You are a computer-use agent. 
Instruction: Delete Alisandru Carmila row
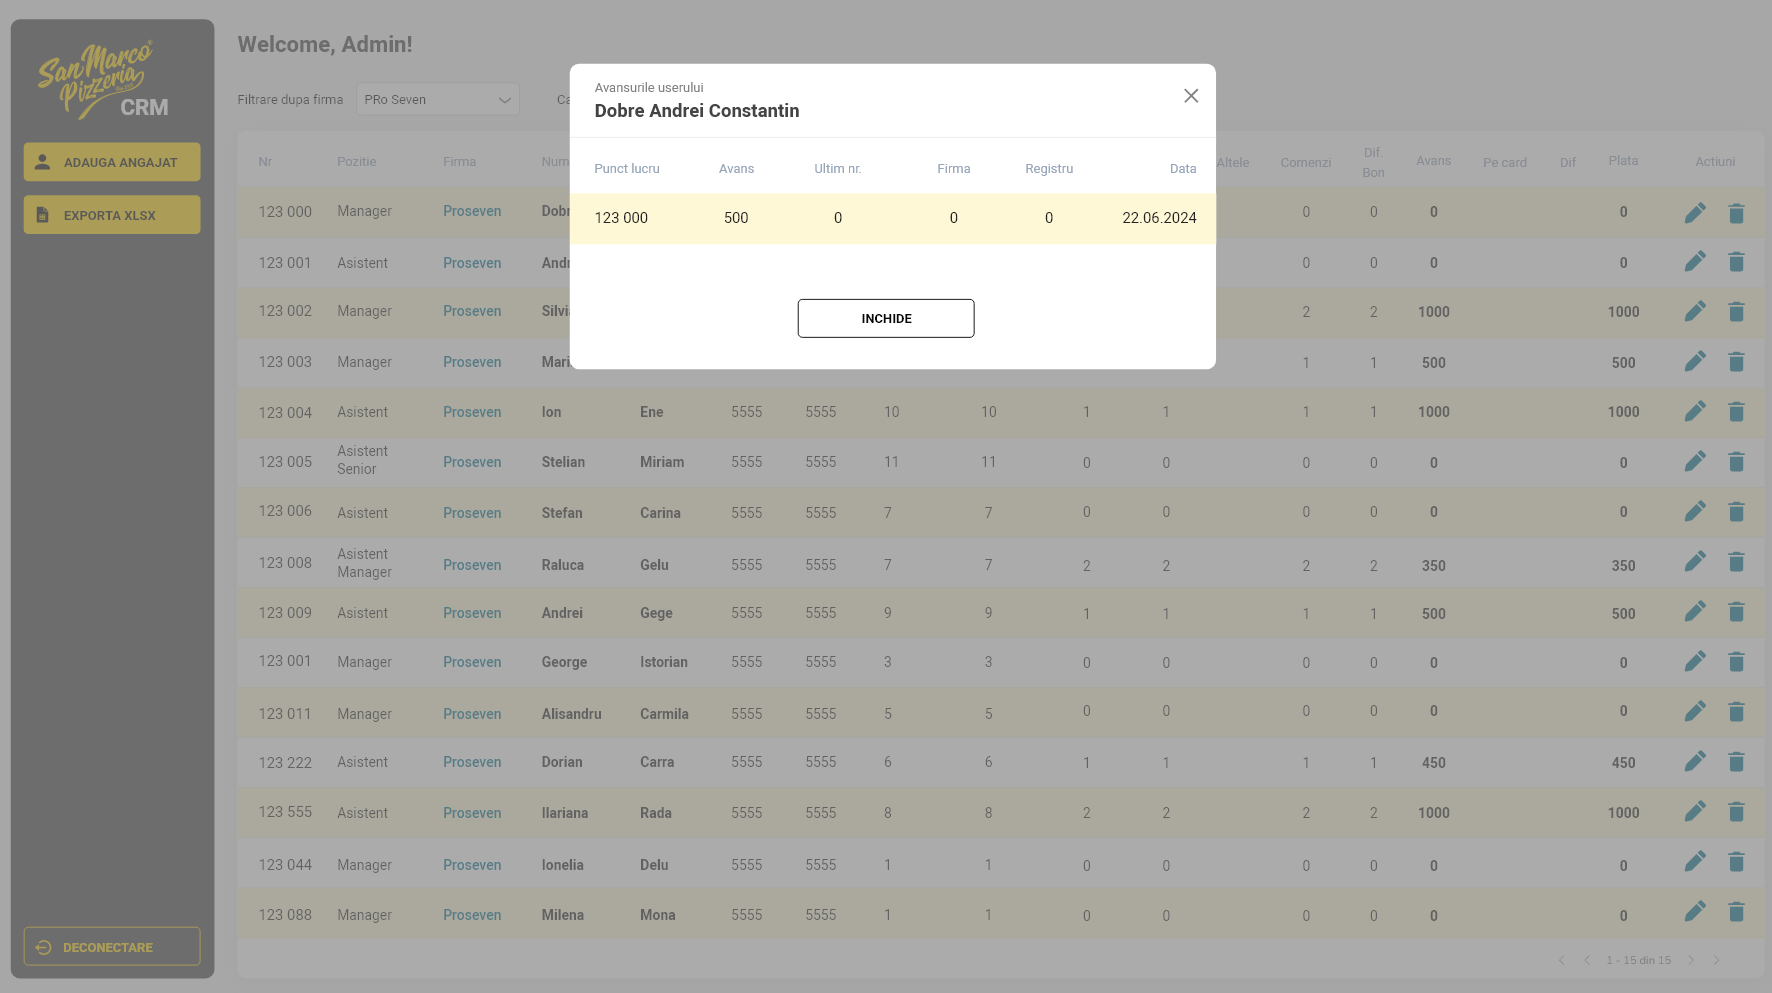(1736, 711)
